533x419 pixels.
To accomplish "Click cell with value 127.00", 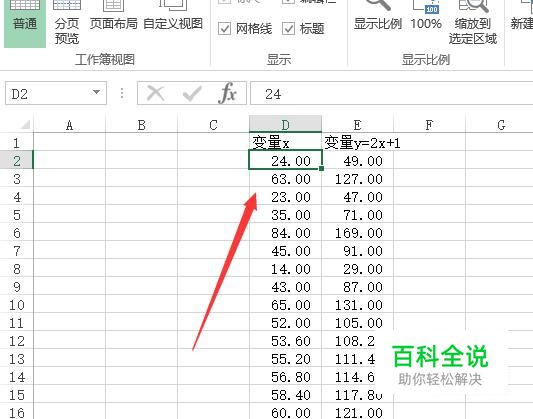I will point(357,178).
